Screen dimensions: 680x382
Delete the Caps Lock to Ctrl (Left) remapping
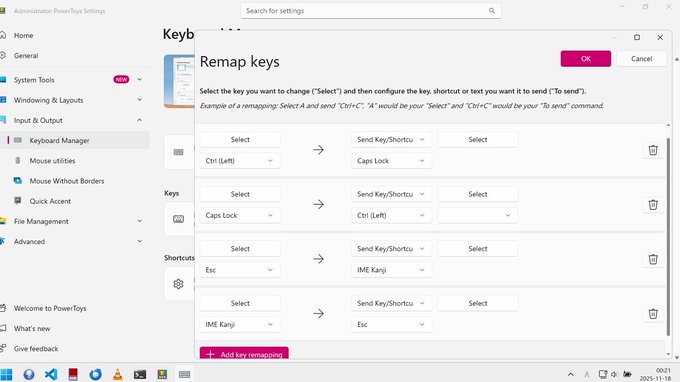click(x=653, y=205)
